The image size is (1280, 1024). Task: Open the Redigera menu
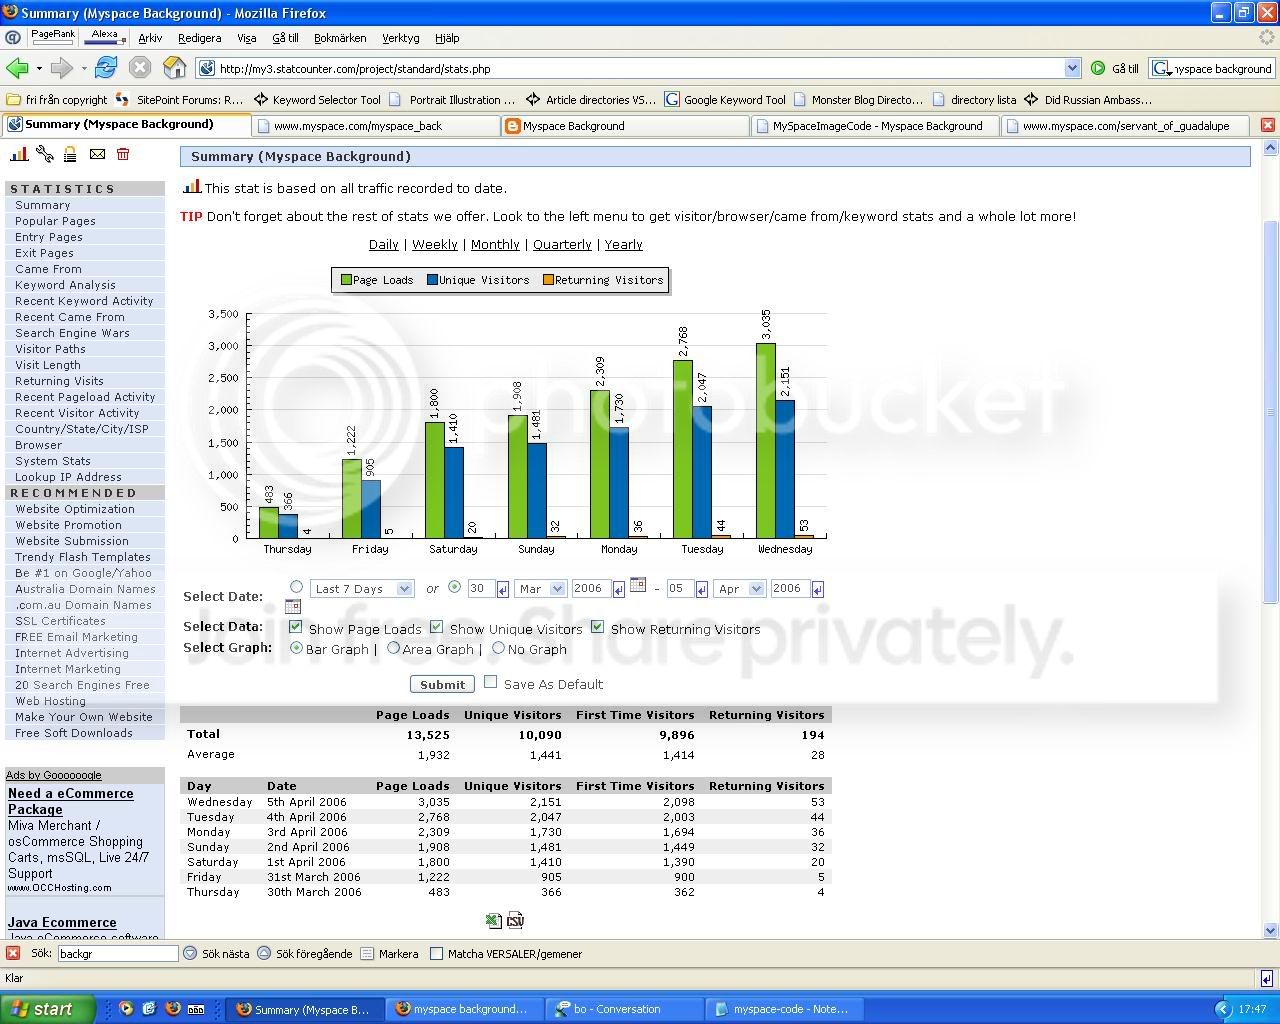tap(199, 38)
